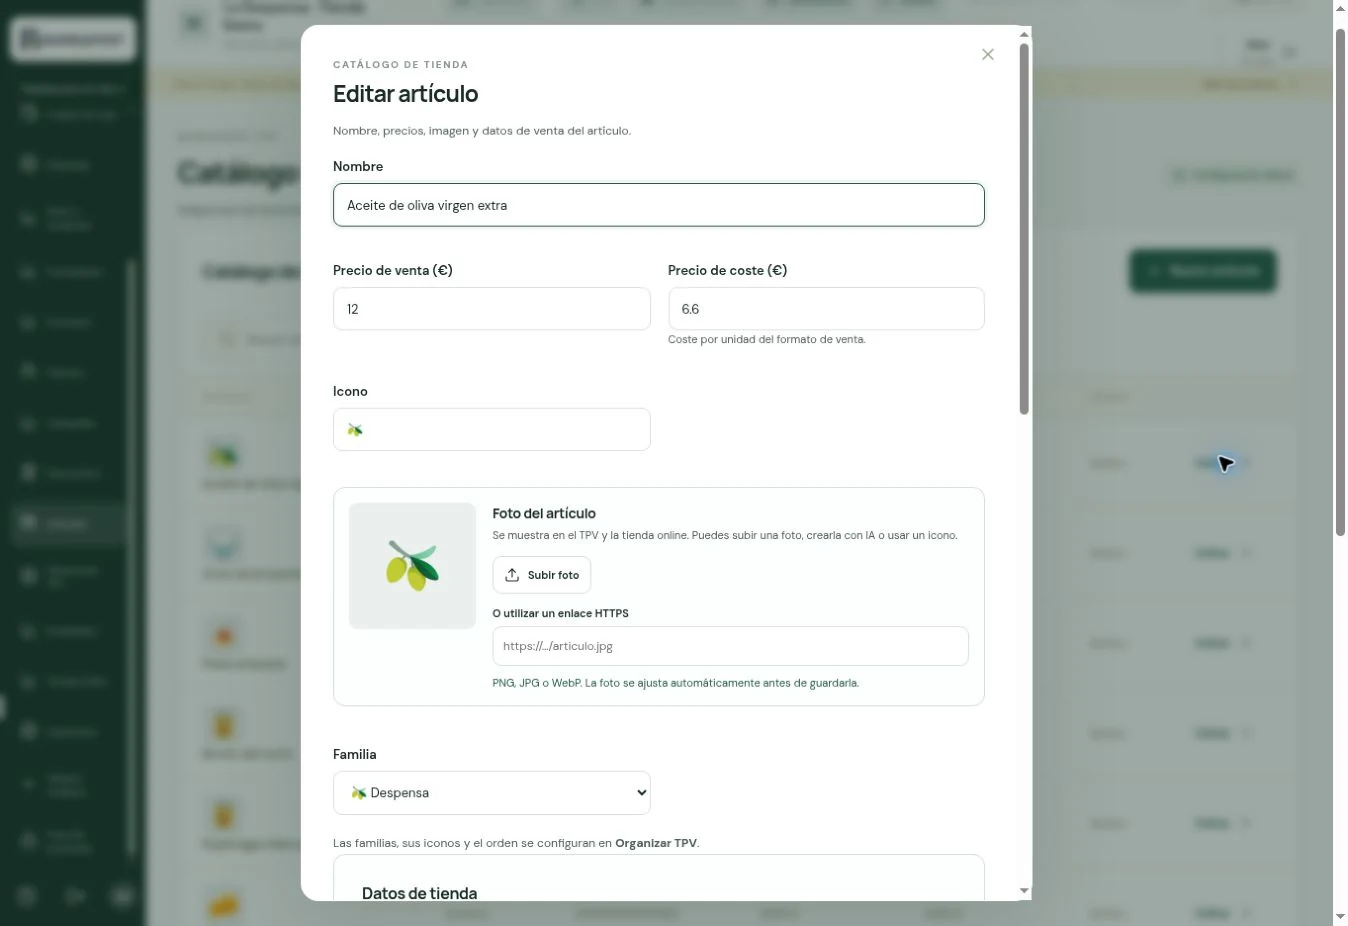Click the 'Editar artículo' heading

(x=406, y=94)
